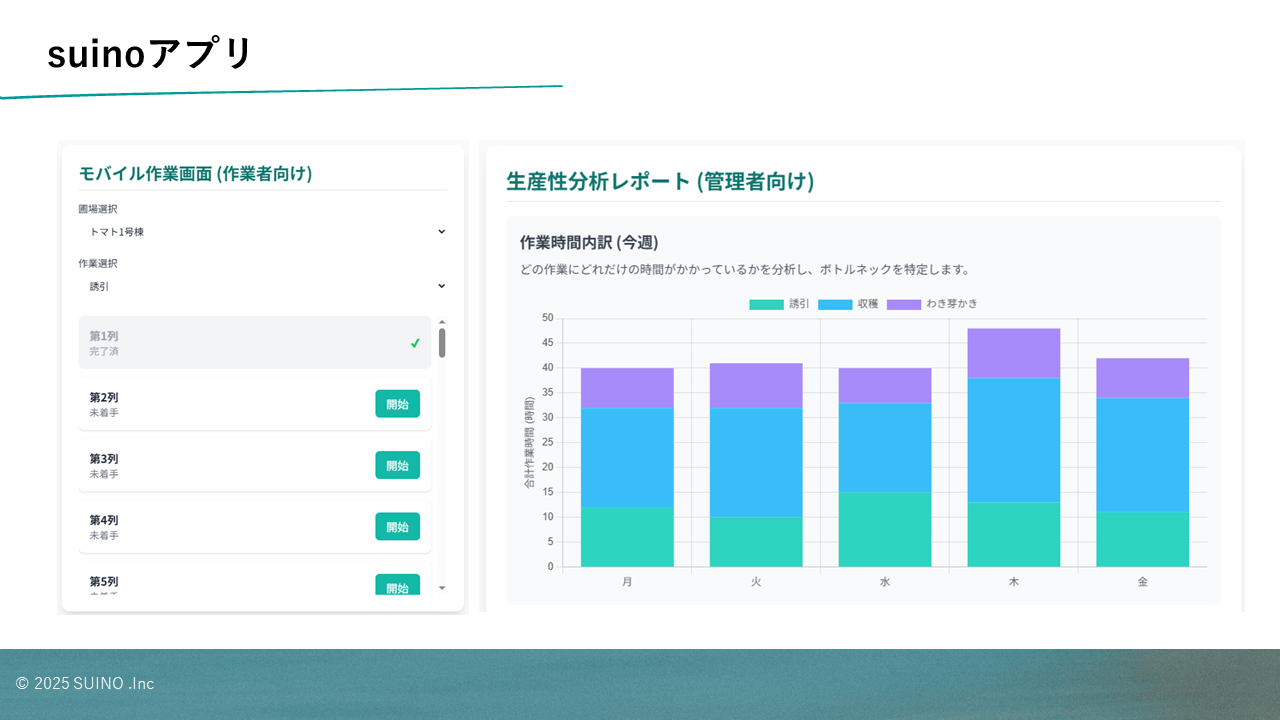This screenshot has width=1280, height=720.
Task: Click the green 誘引 segment for 月
Action: pyautogui.click(x=627, y=537)
